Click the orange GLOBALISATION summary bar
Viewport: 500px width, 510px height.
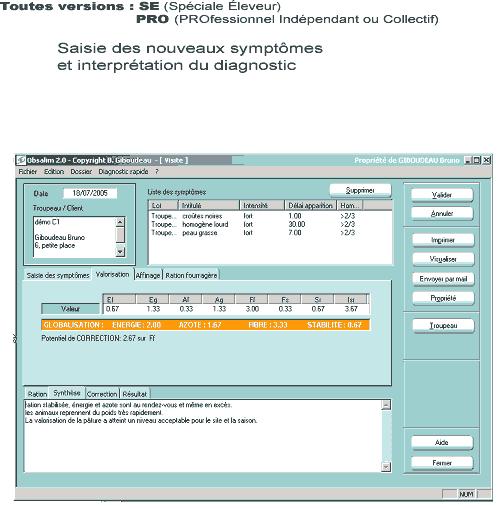pos(205,325)
